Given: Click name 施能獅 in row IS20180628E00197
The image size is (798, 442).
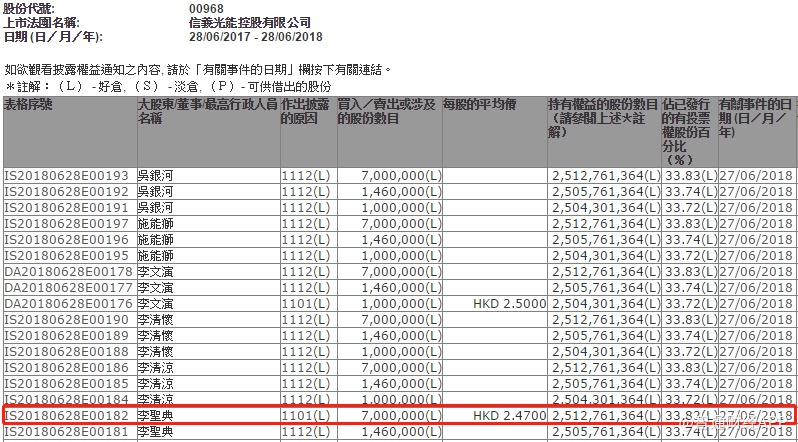Looking at the screenshot, I should pyautogui.click(x=155, y=224).
